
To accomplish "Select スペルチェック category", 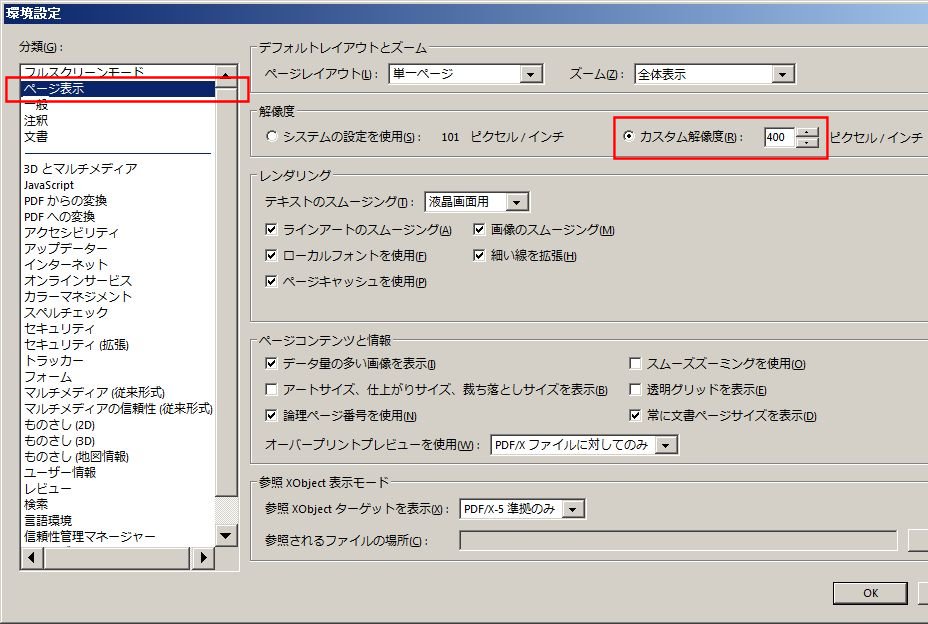I will [66, 313].
